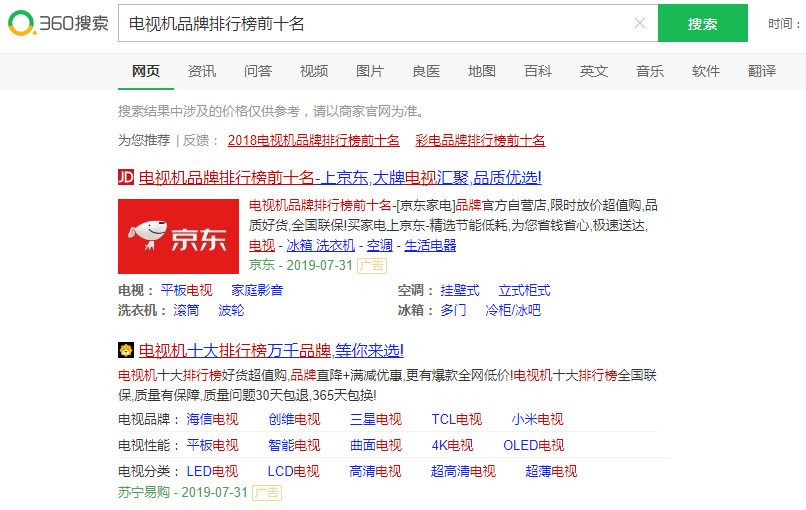Image resolution: width=806 pixels, height=510 pixels.
Task: Click the 360搜索 logo
Action: pyautogui.click(x=58, y=23)
